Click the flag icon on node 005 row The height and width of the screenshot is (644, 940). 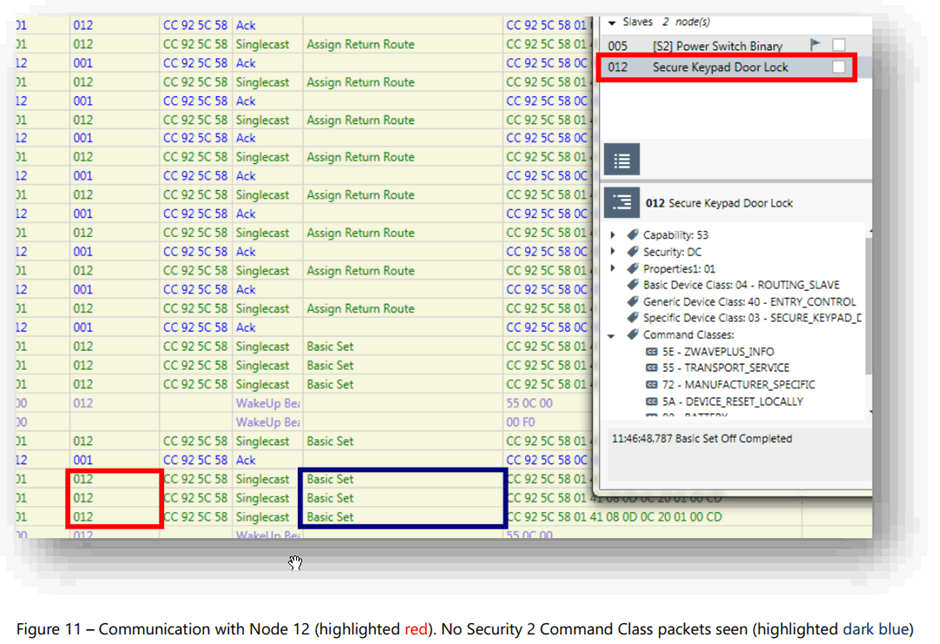click(x=815, y=45)
